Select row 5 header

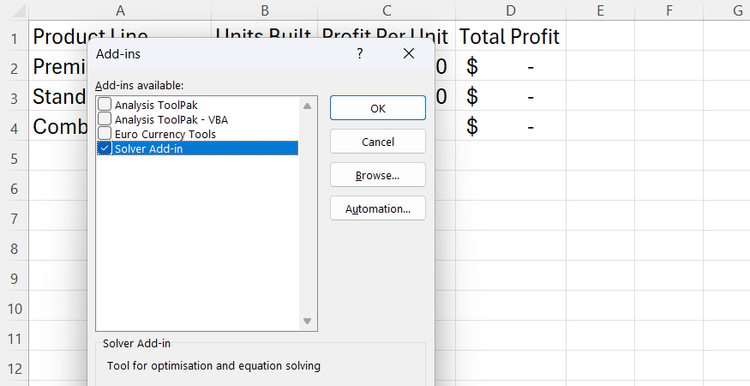click(x=14, y=158)
